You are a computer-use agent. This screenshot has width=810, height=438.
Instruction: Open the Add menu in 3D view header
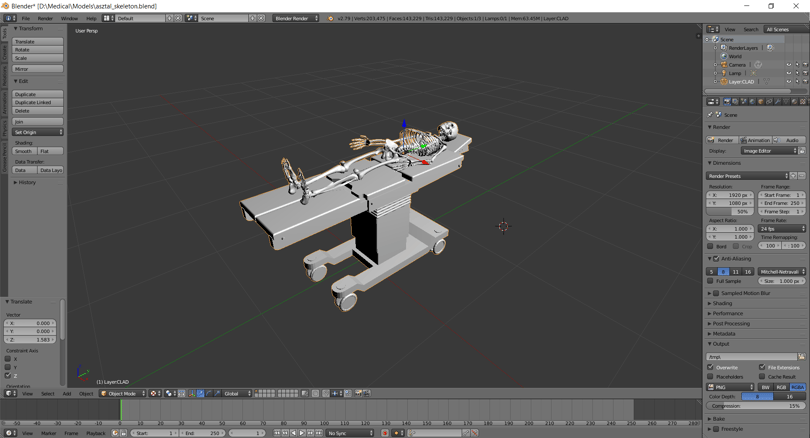pos(67,394)
